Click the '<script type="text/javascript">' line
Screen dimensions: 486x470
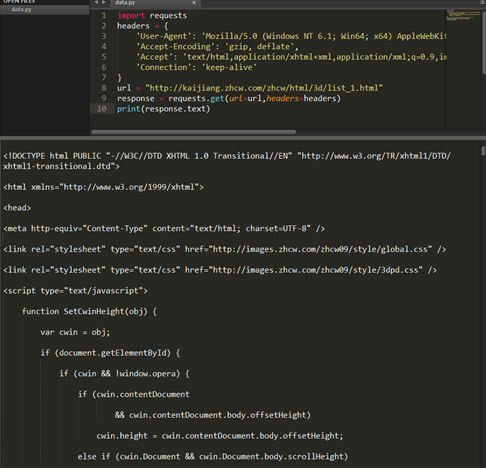75,291
